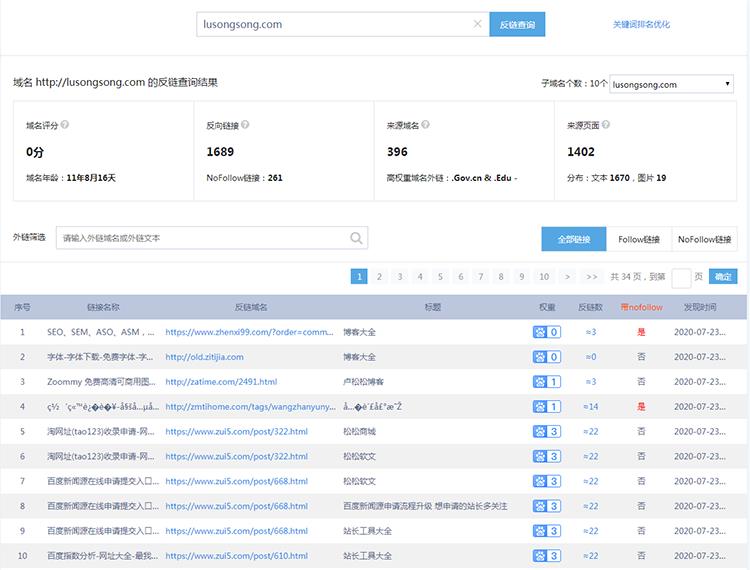Click the 权重 column header
750x570 pixels.
click(547, 307)
